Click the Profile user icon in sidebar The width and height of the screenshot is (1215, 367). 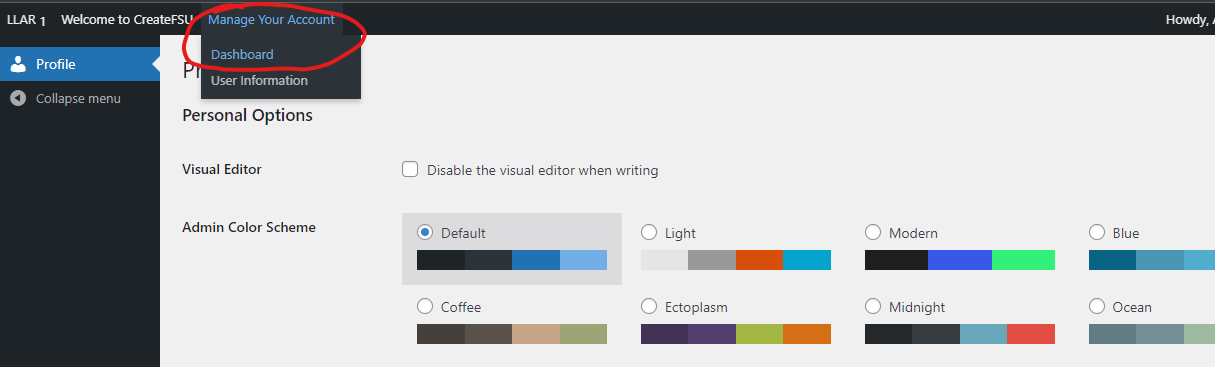pyautogui.click(x=18, y=65)
